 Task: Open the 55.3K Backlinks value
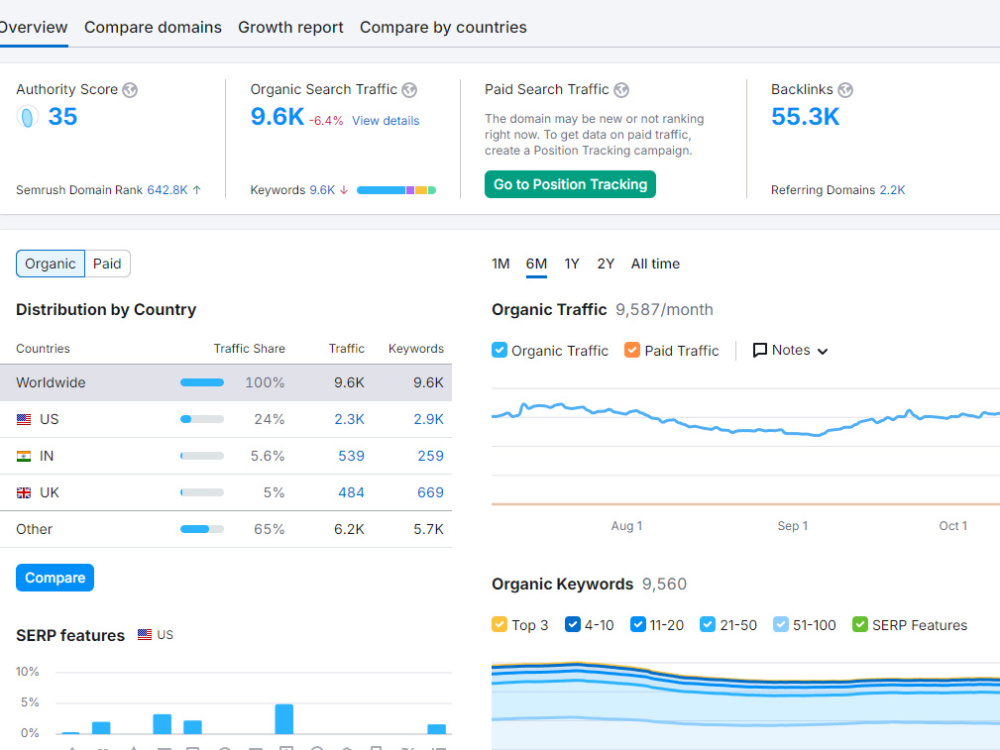pyautogui.click(x=805, y=117)
